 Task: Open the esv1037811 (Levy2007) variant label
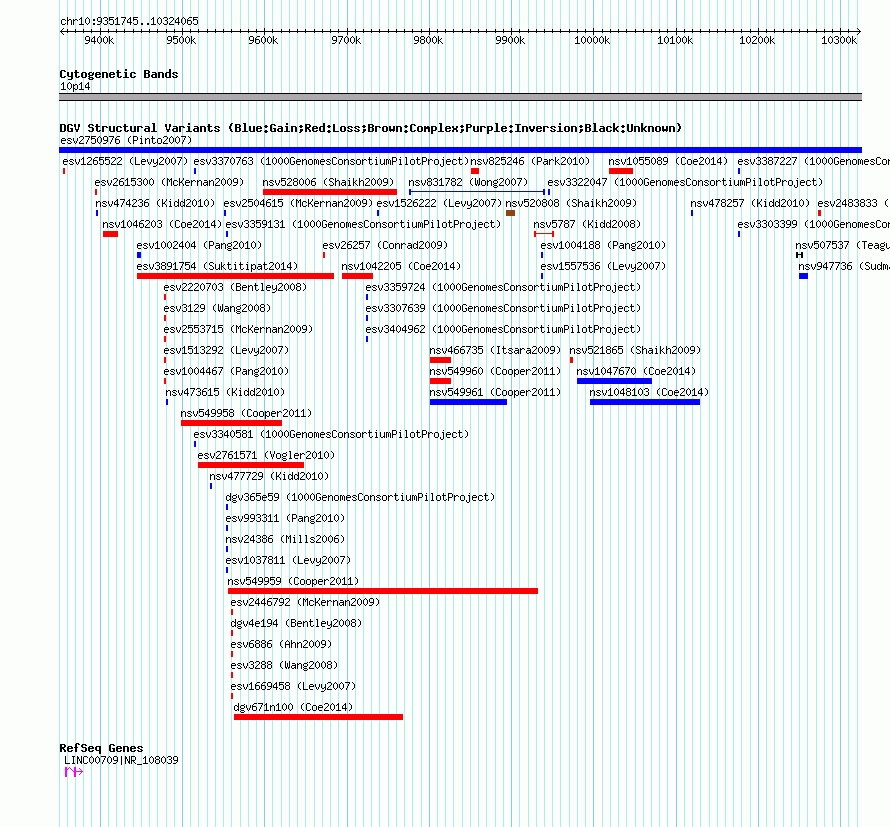[288, 560]
